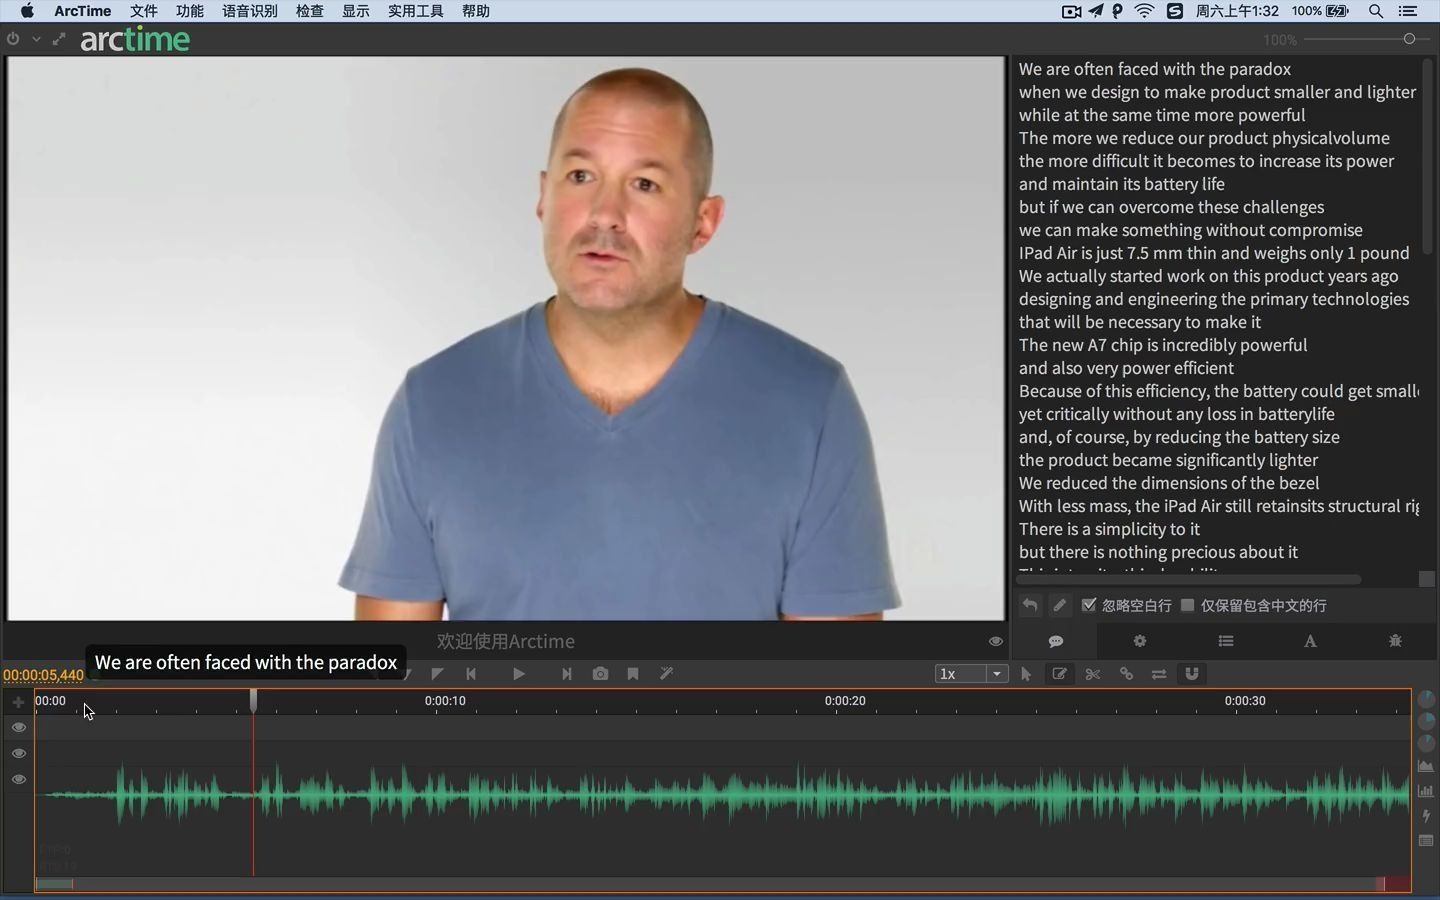Open the gear settings tab
Screen dimensions: 1440x900
(1140, 641)
